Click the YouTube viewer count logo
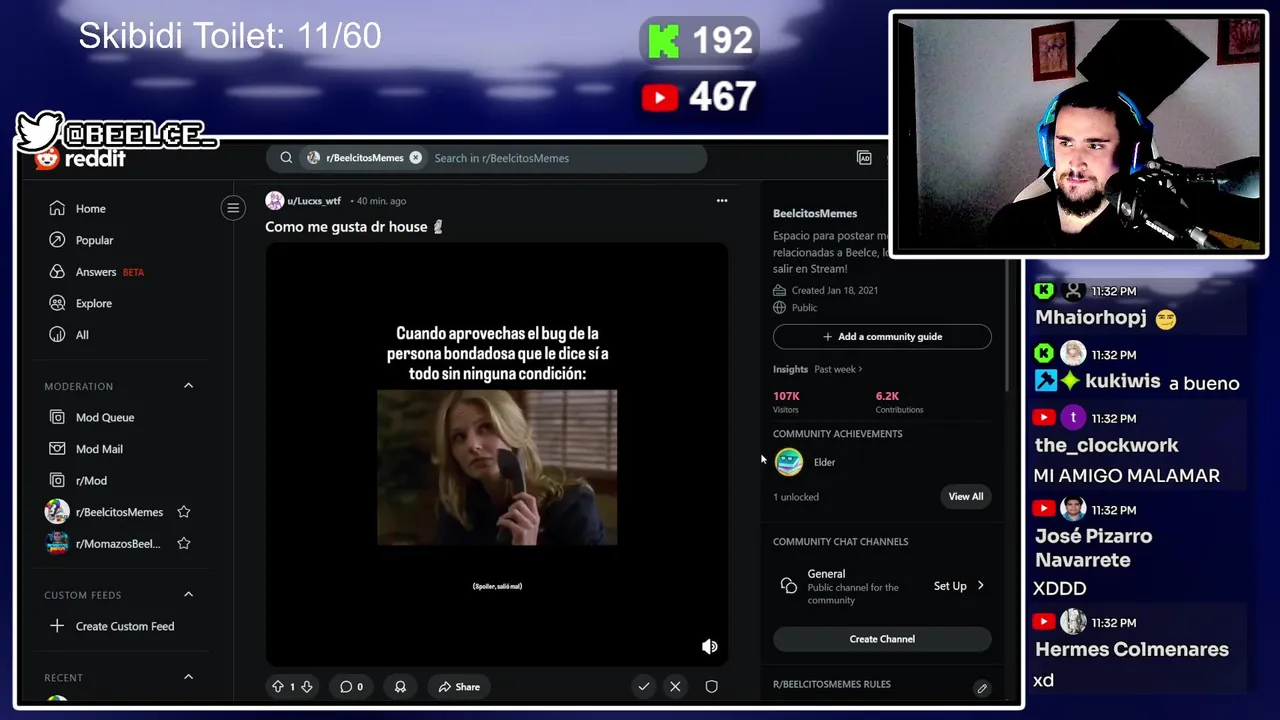1280x720 pixels. pos(660,98)
